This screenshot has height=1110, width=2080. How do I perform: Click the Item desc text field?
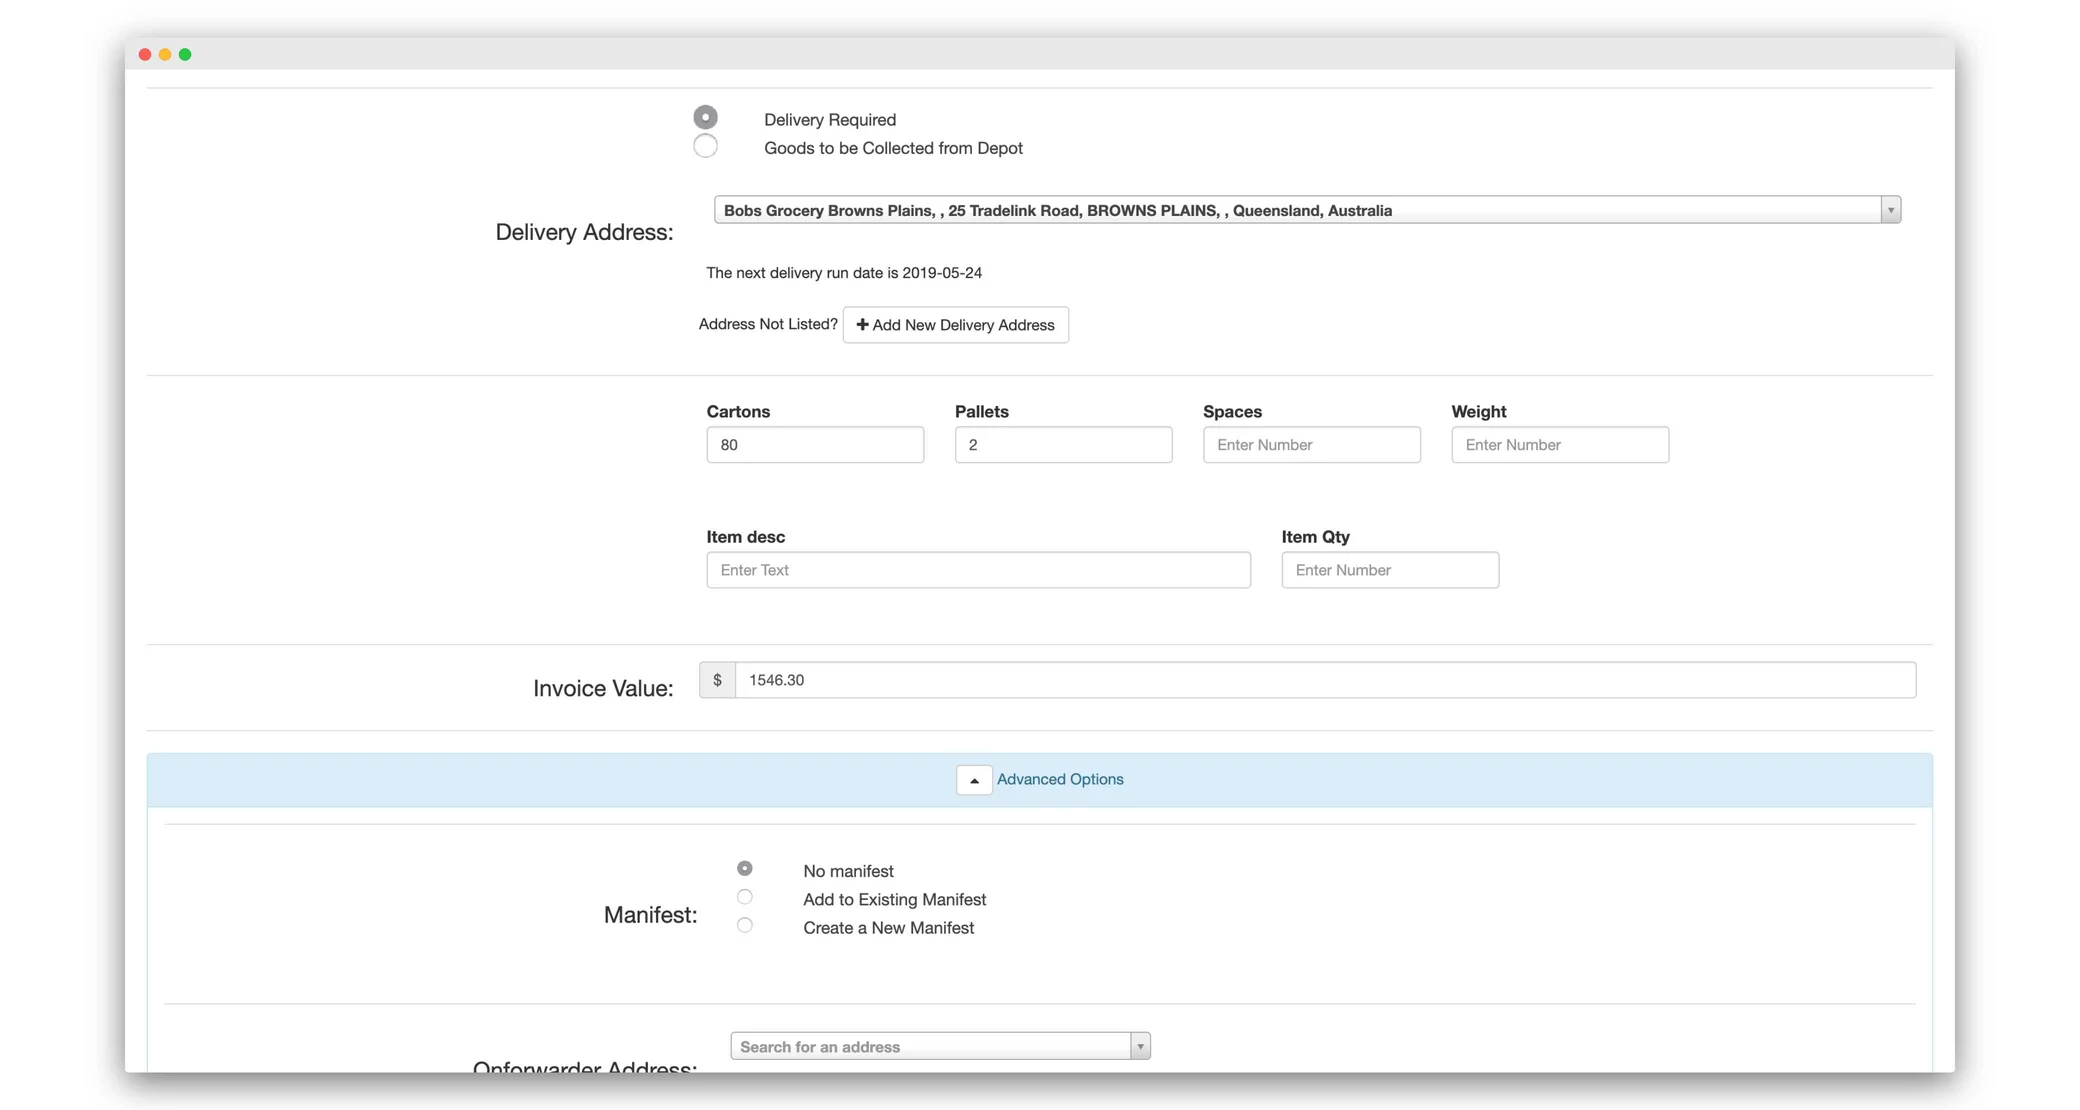[977, 570]
